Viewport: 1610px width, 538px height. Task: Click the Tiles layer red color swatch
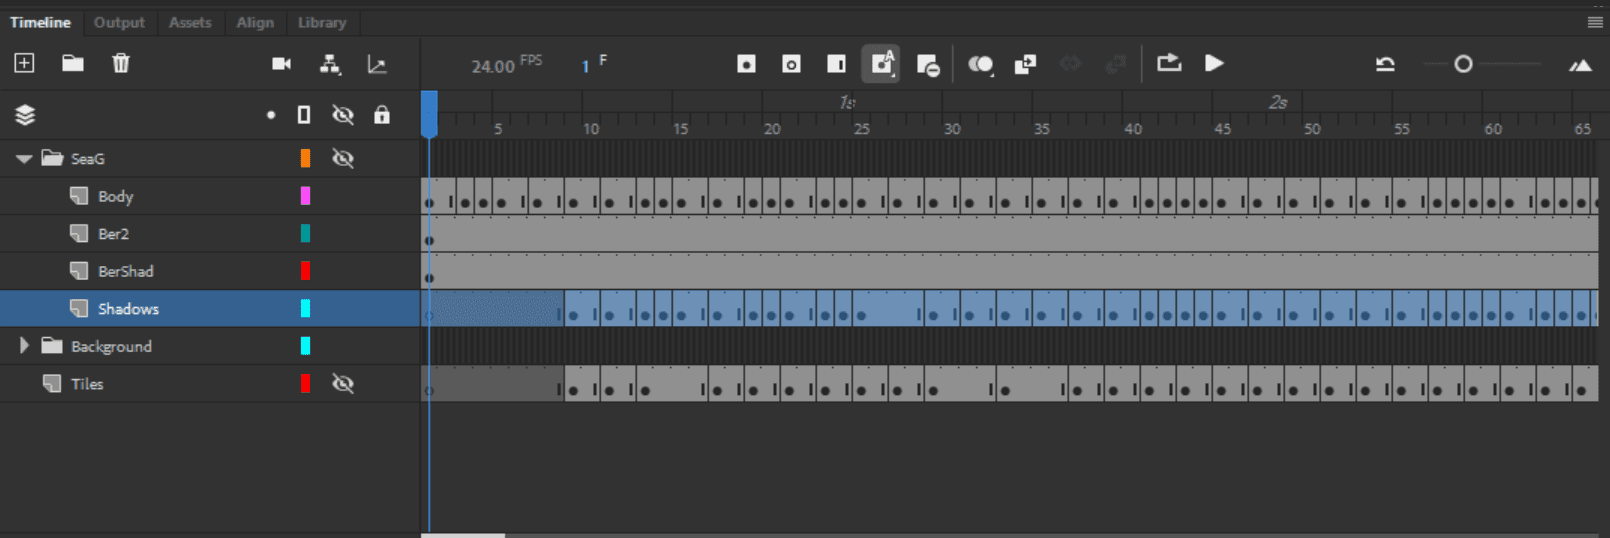click(x=305, y=383)
